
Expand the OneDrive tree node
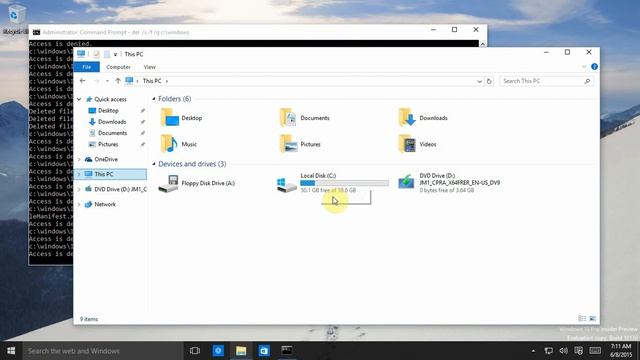[x=79, y=160]
